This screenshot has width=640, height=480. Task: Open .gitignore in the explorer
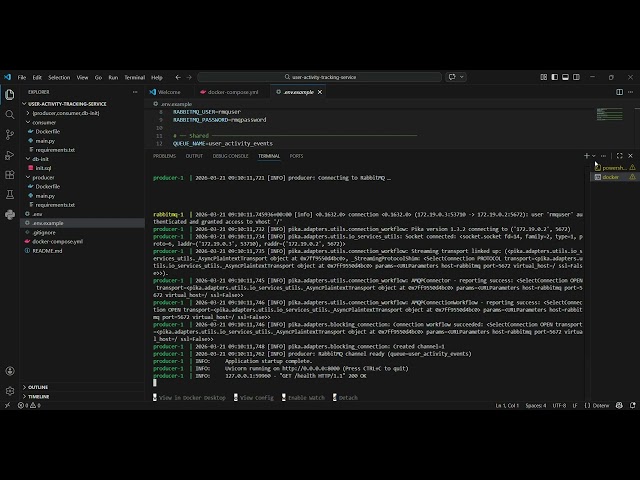pos(82,233)
